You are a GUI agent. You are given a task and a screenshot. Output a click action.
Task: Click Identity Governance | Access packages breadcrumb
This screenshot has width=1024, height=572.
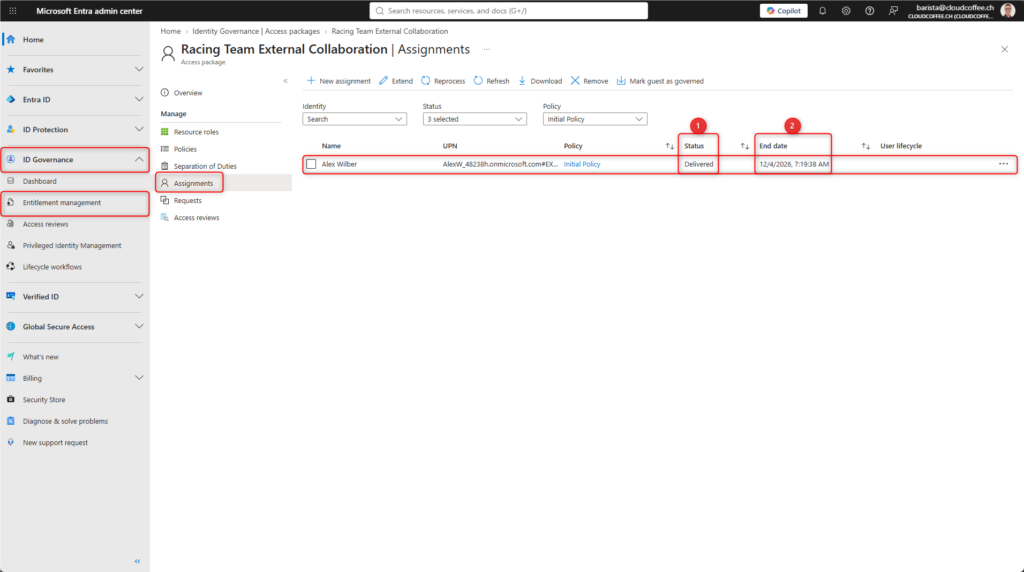(x=256, y=31)
